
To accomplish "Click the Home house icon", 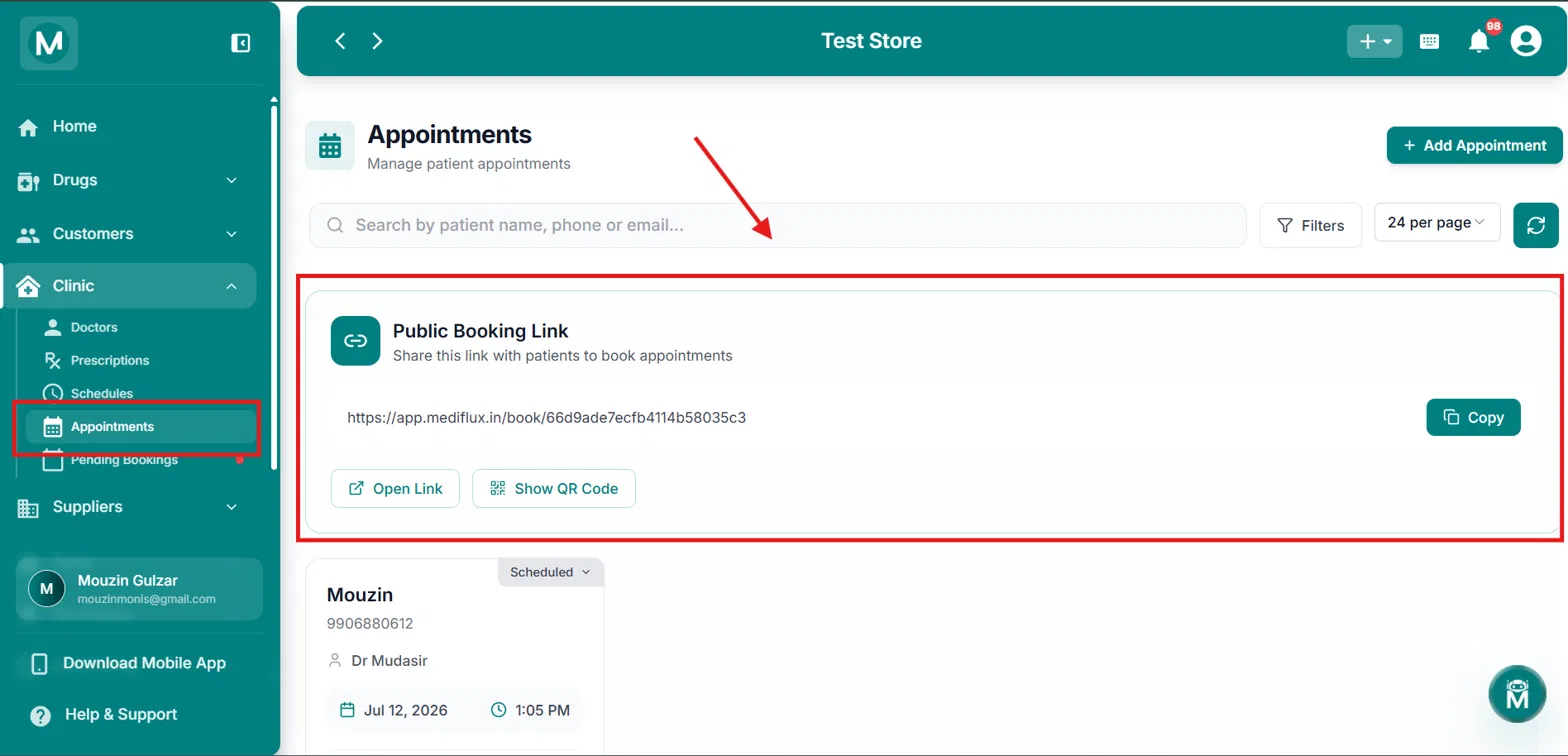I will pos(28,127).
